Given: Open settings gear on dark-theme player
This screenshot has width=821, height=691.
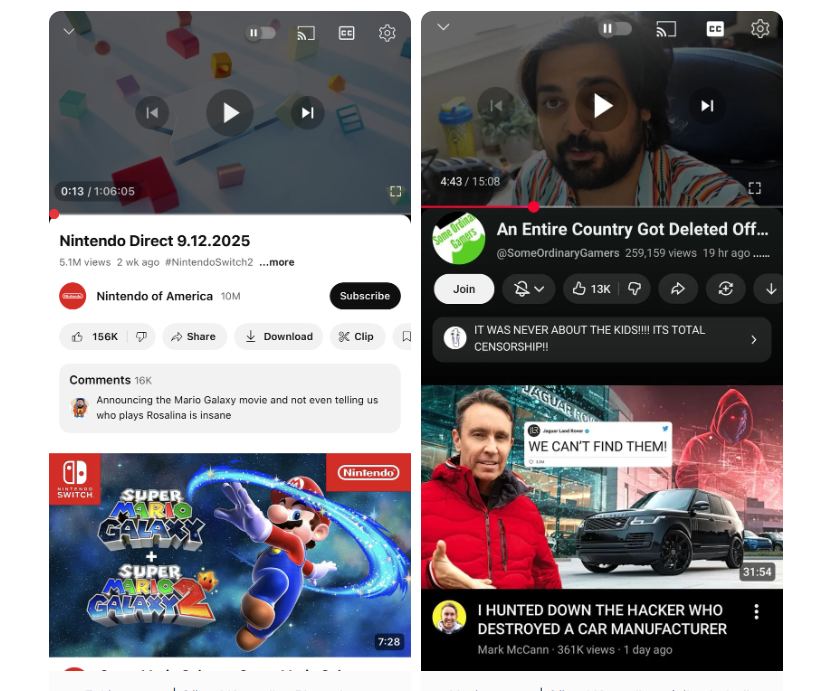Looking at the screenshot, I should [x=760, y=28].
